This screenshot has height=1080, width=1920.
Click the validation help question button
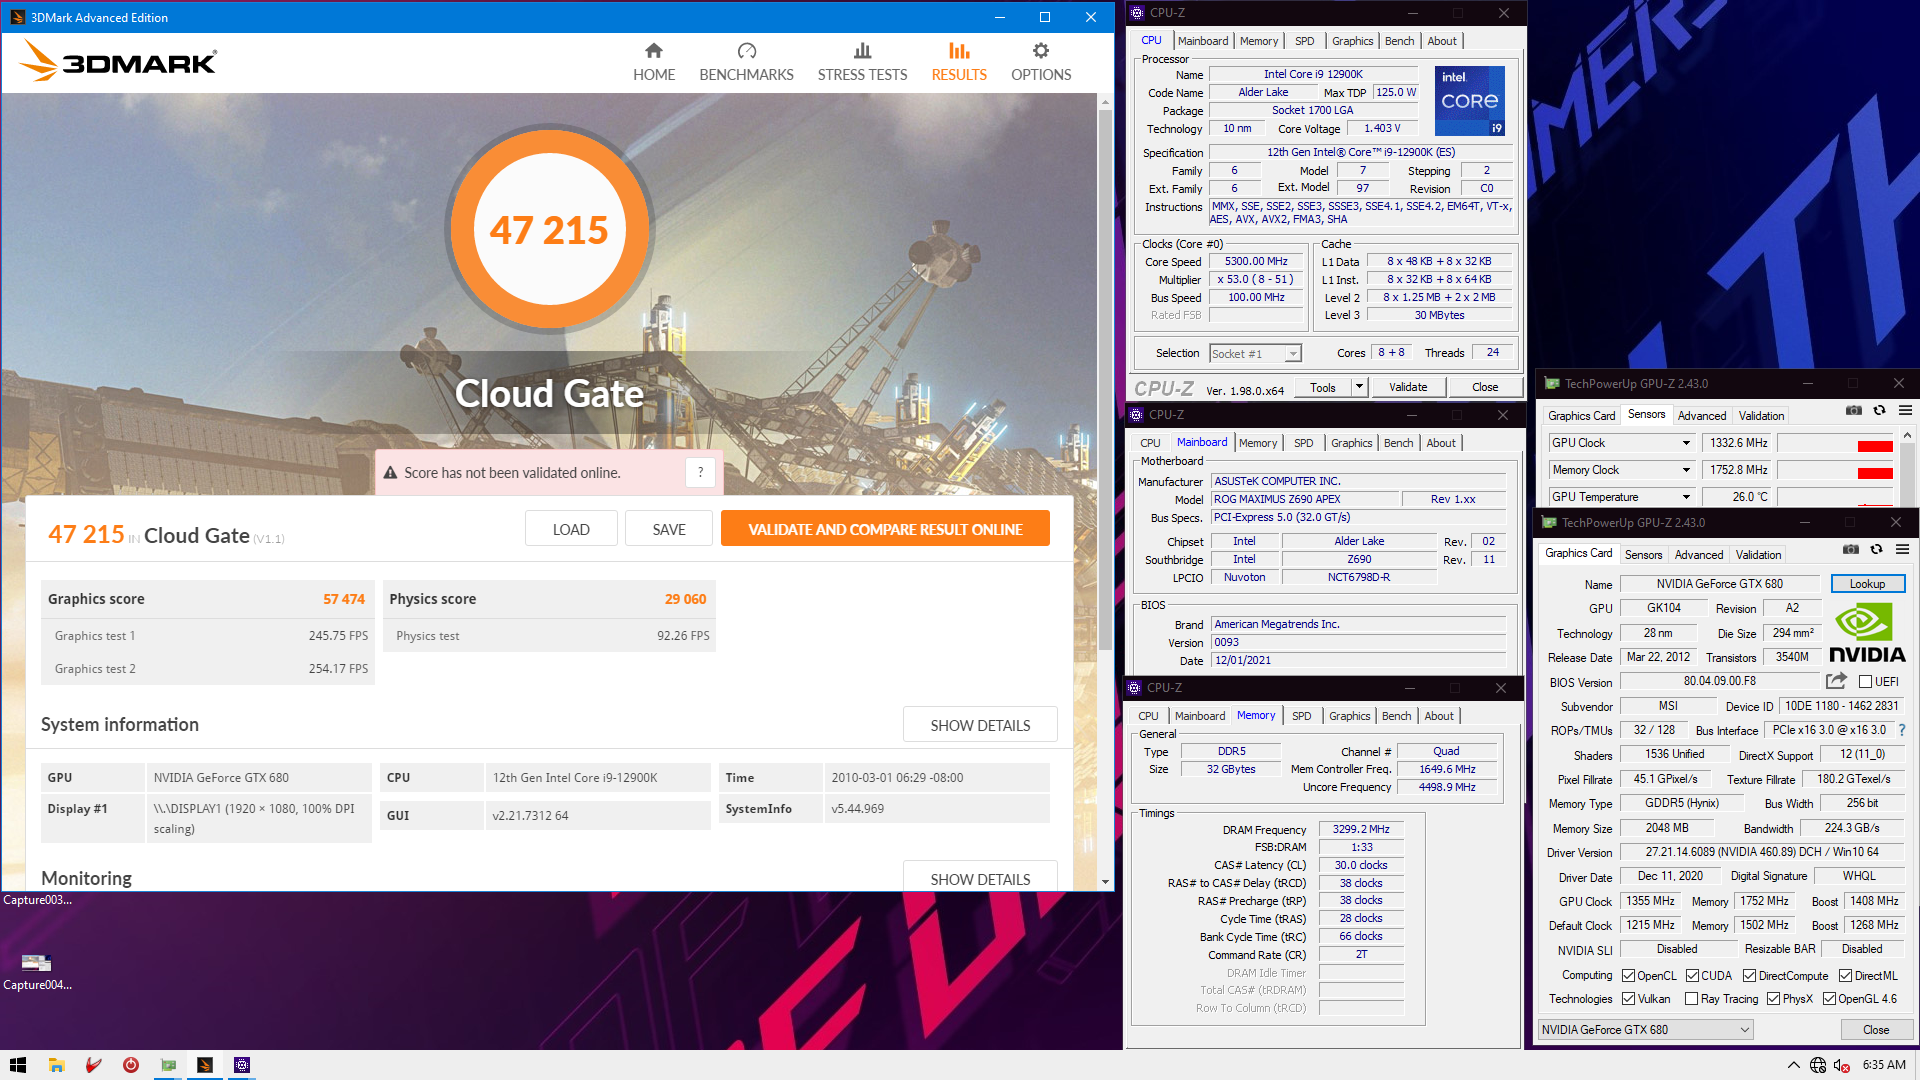coord(700,472)
